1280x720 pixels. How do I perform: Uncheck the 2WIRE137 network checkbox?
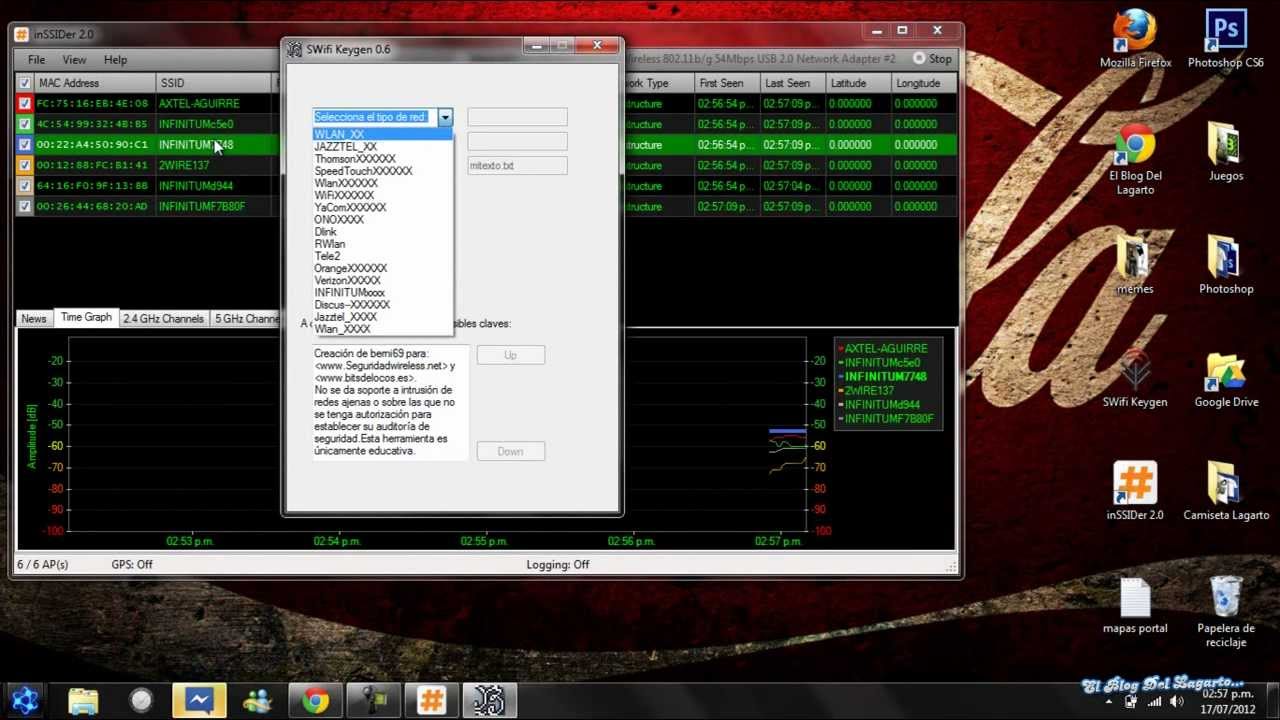[24, 165]
